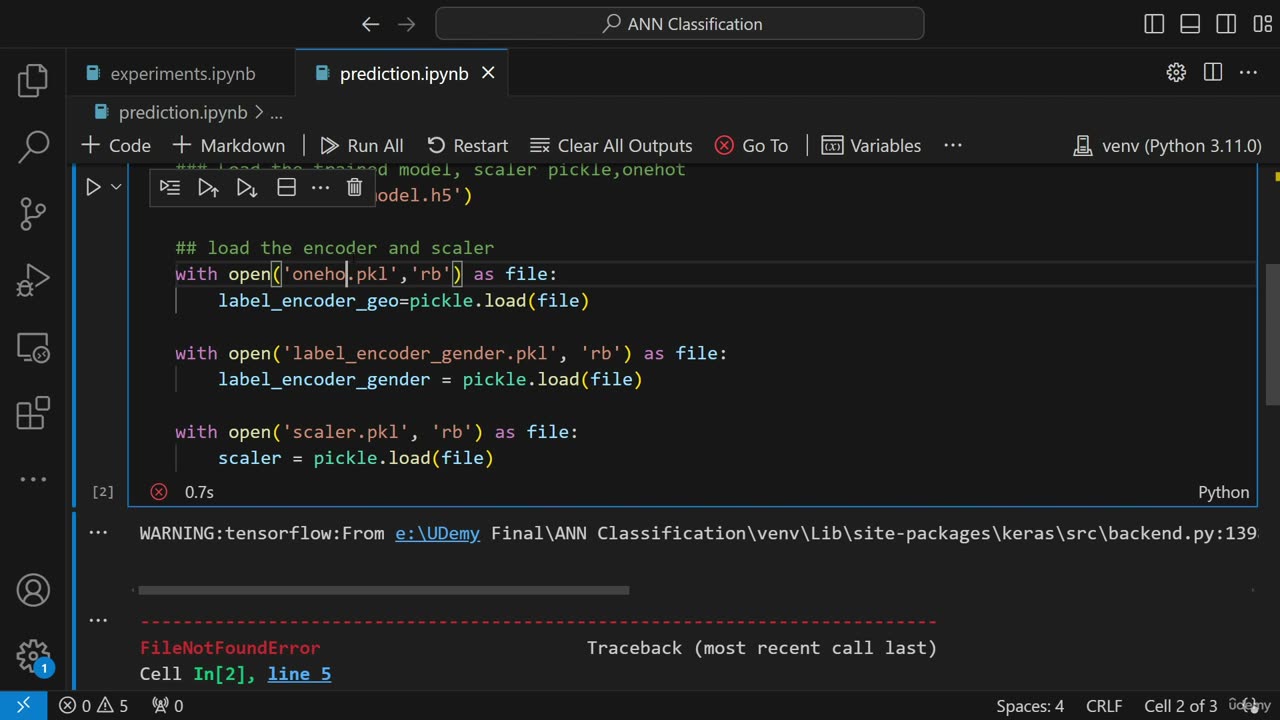Select prediction.ipynb in the breadcrumb
Image resolution: width=1280 pixels, height=720 pixels.
pyautogui.click(x=183, y=113)
